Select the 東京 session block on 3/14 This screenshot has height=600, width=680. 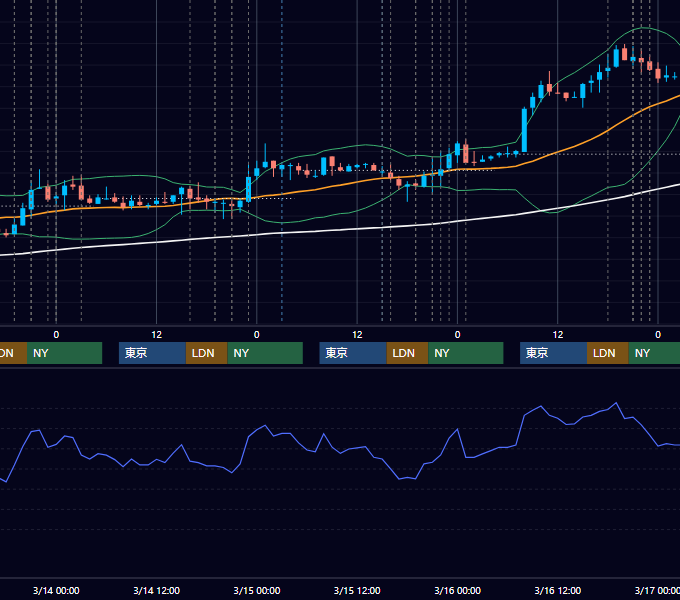pos(152,353)
